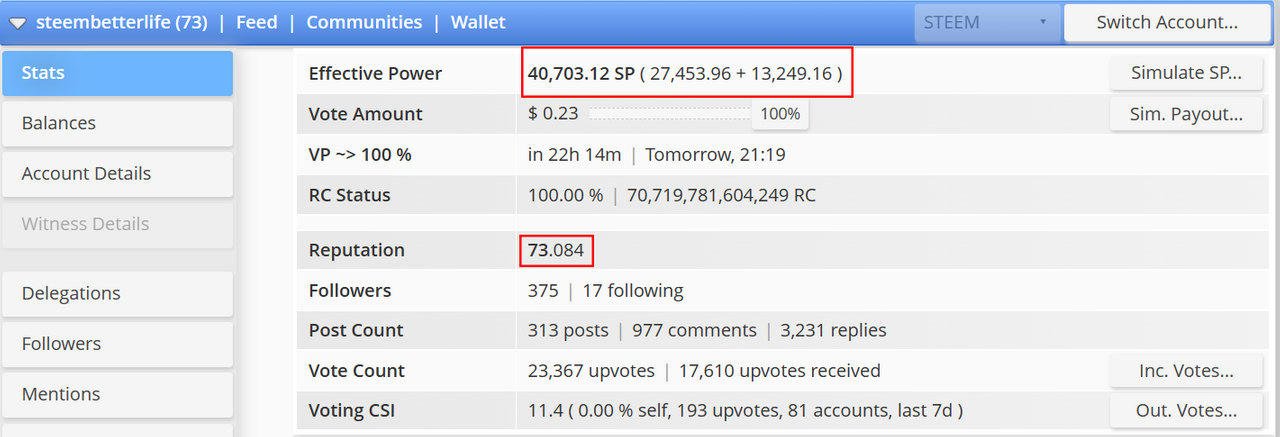Viewport: 1280px width, 437px height.
Task: Click the 73.084 reputation value
Action: point(556,250)
